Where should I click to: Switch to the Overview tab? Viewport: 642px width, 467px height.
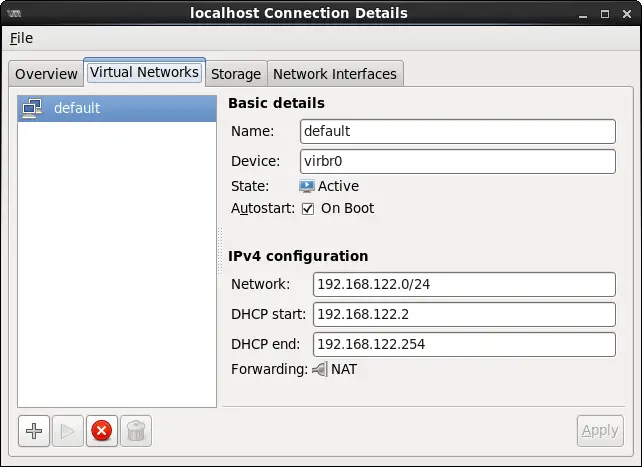(x=46, y=74)
